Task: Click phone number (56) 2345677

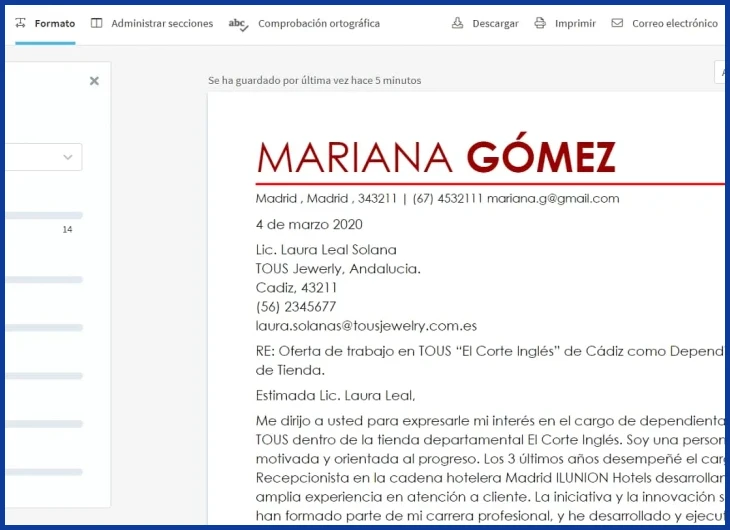Action: click(x=296, y=307)
